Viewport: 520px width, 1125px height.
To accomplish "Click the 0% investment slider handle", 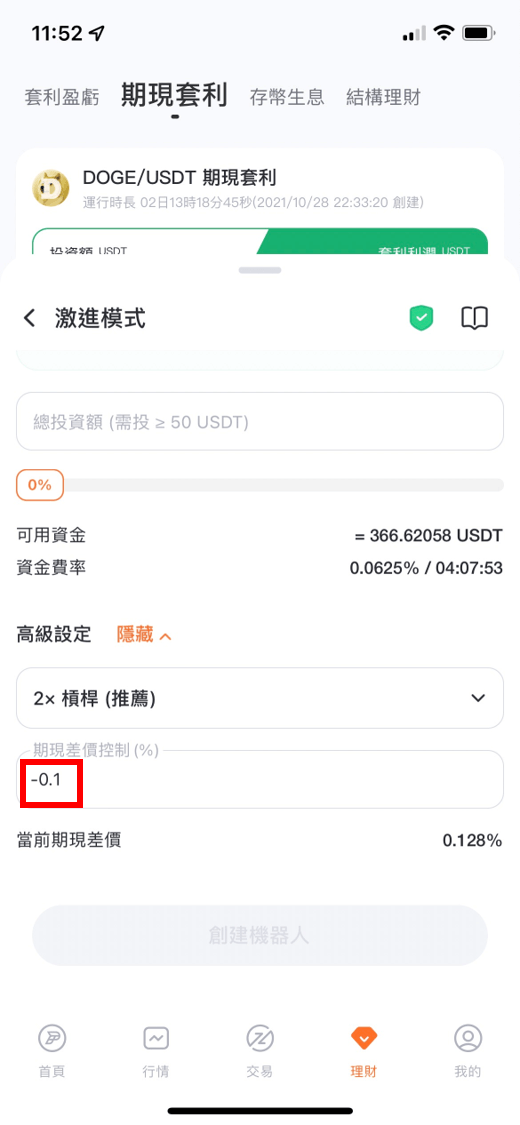I will 40,485.
